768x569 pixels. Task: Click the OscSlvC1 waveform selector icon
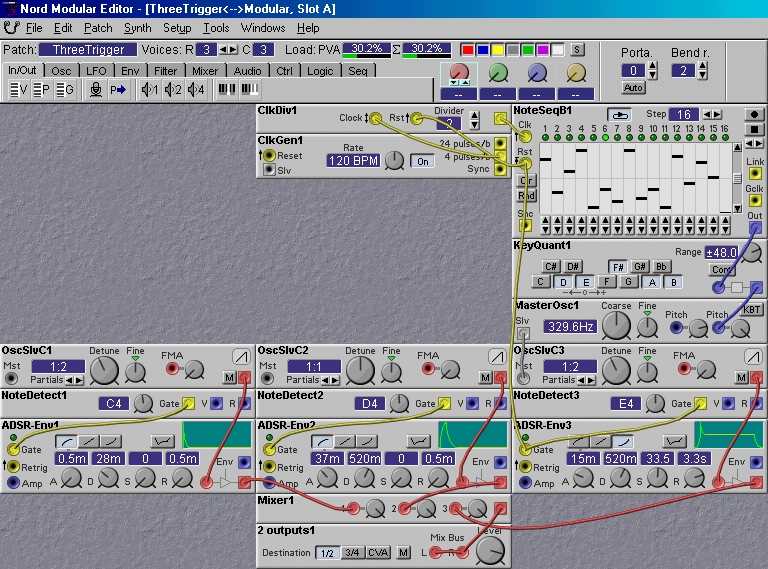point(241,357)
